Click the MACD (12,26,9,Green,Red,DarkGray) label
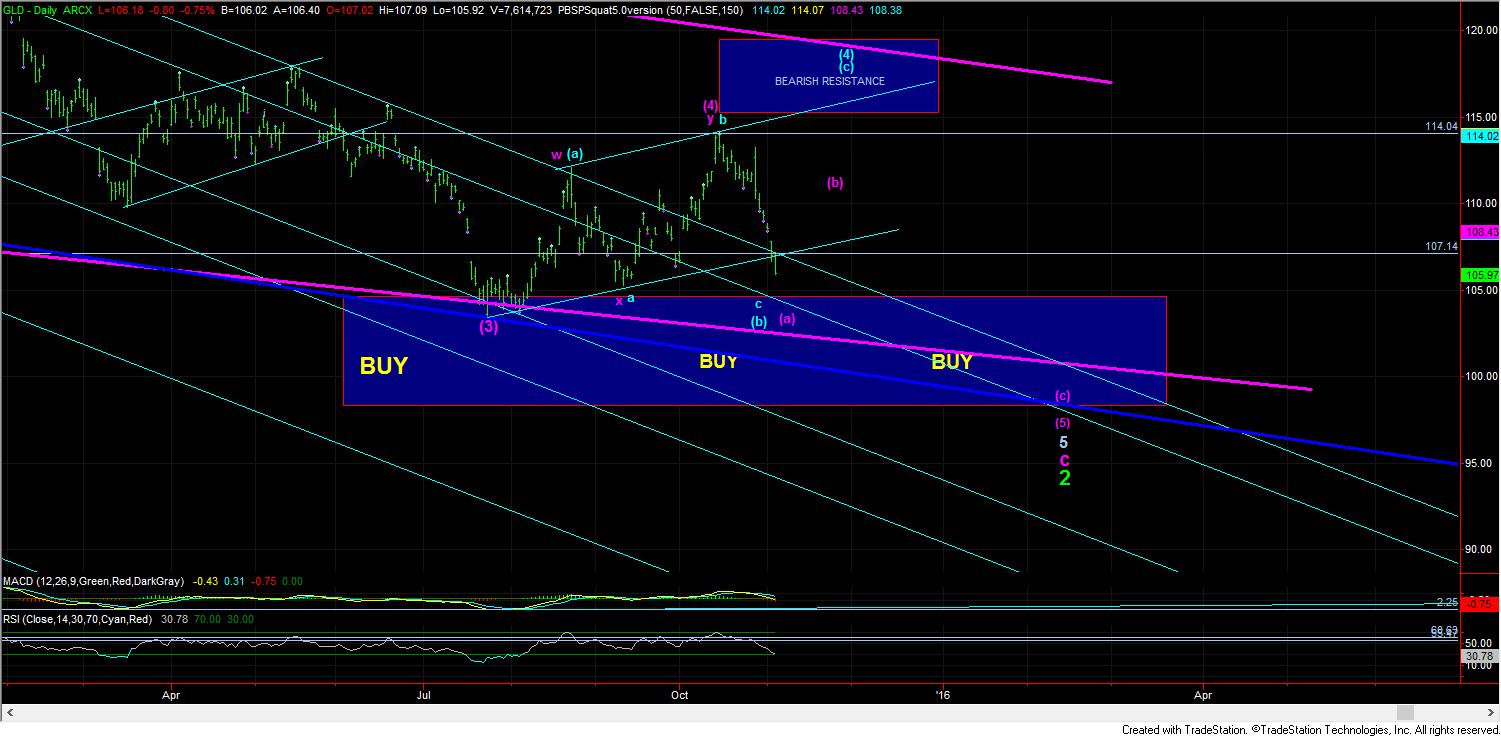Image resolution: width=1501 pixels, height=736 pixels. tap(93, 581)
